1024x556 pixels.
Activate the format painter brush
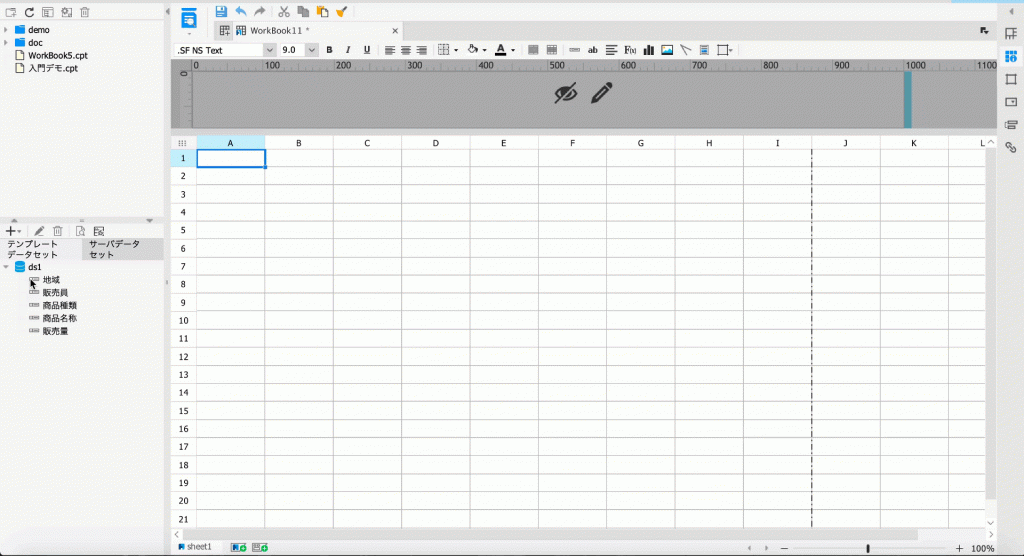(x=341, y=12)
